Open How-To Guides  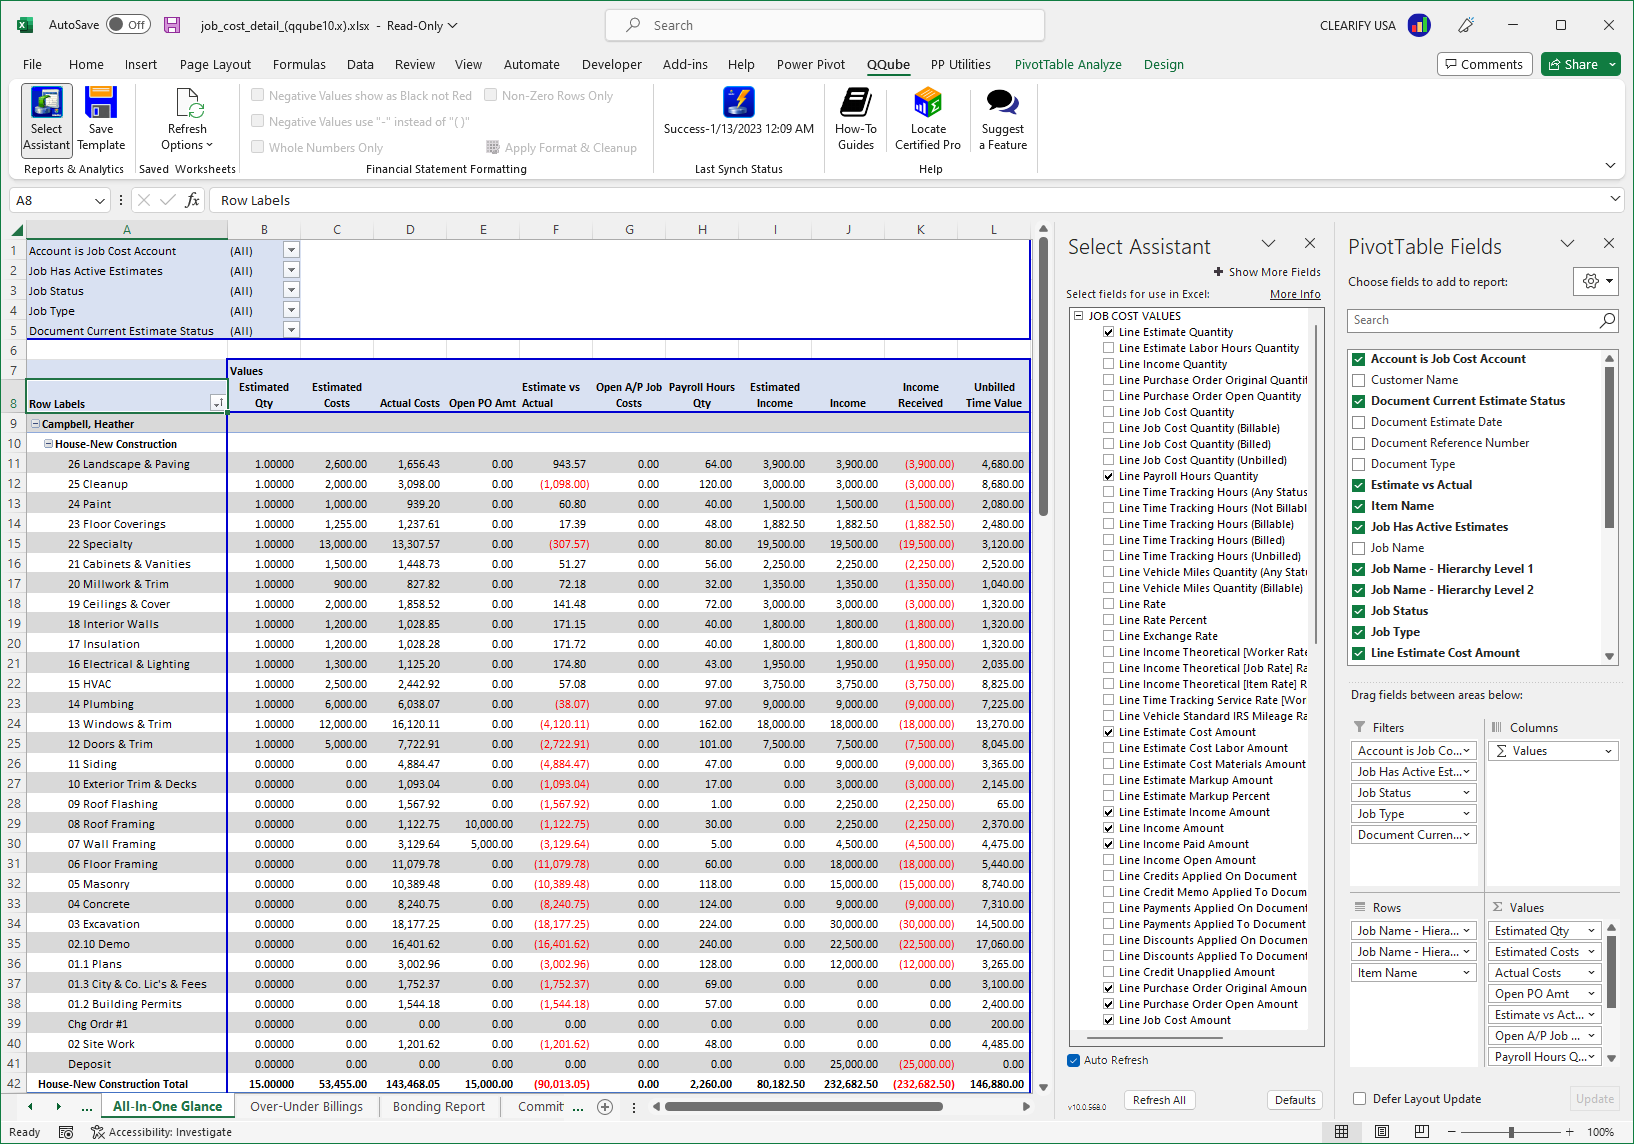coord(856,118)
